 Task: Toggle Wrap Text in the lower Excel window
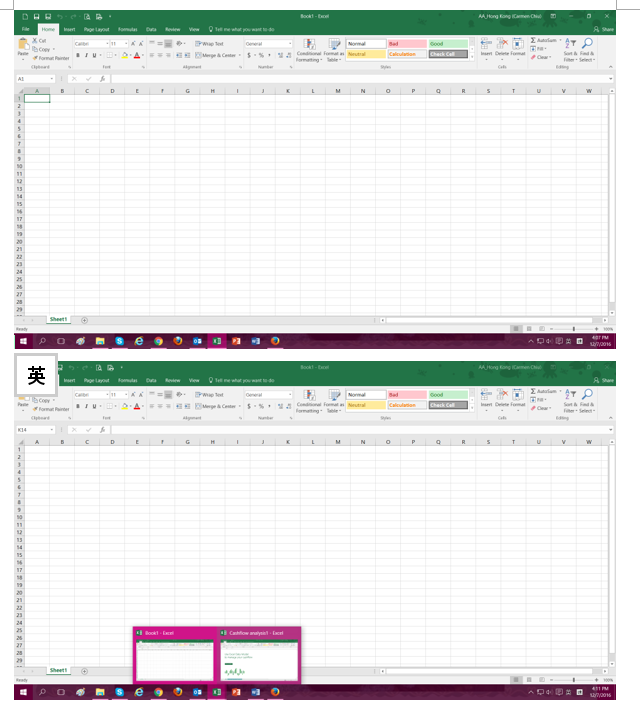209,395
